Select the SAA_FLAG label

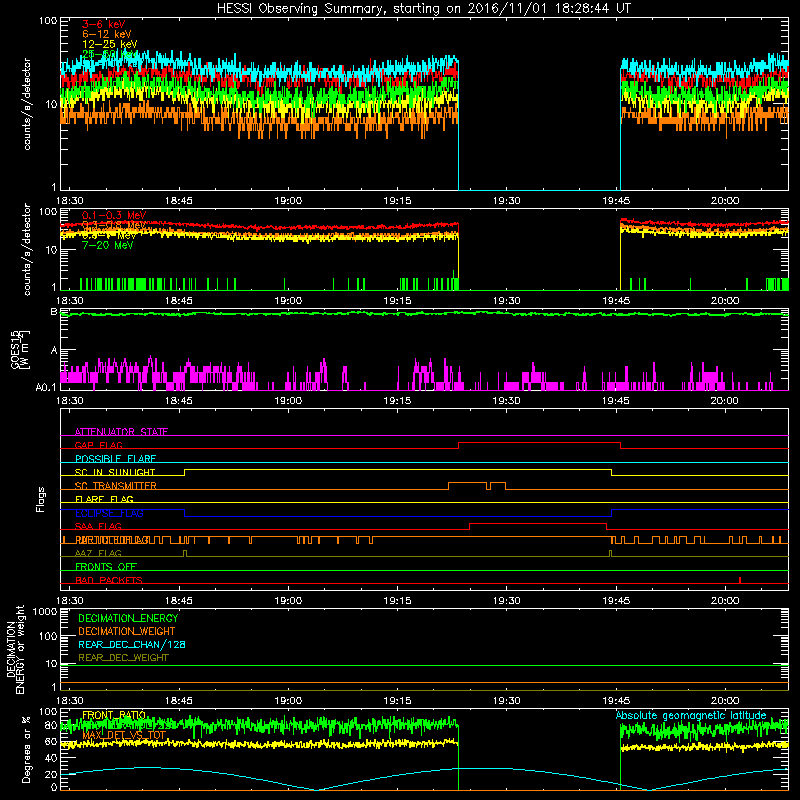[98, 526]
